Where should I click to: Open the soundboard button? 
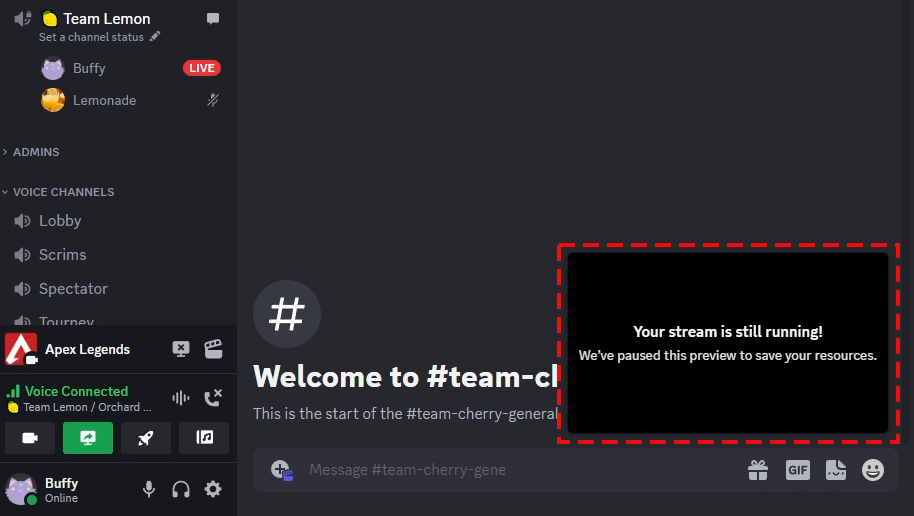pyautogui.click(x=204, y=438)
